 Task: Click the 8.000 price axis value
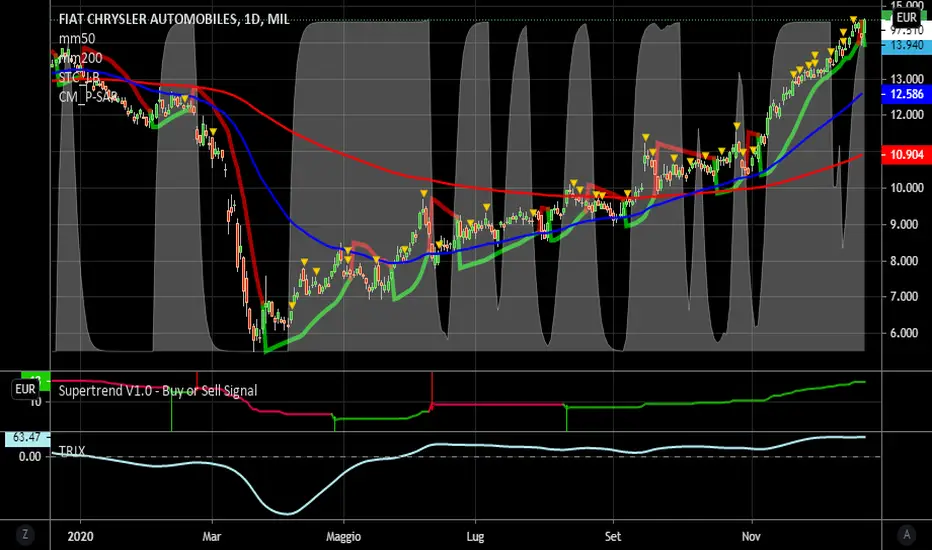pos(906,260)
